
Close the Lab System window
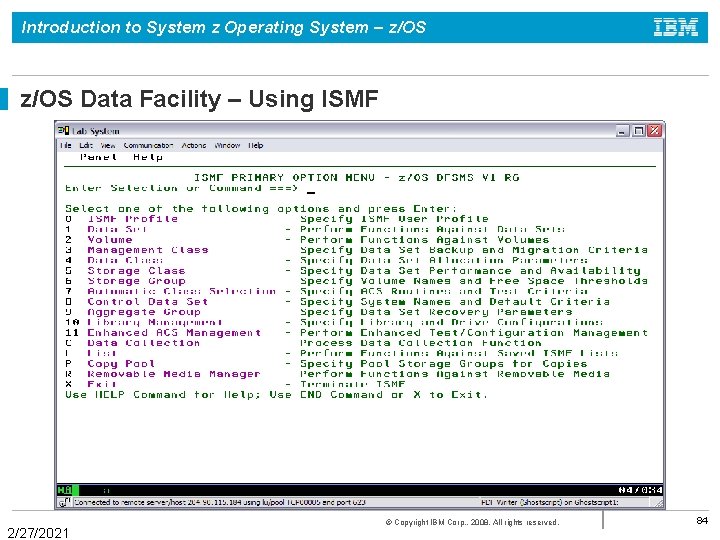[654, 131]
